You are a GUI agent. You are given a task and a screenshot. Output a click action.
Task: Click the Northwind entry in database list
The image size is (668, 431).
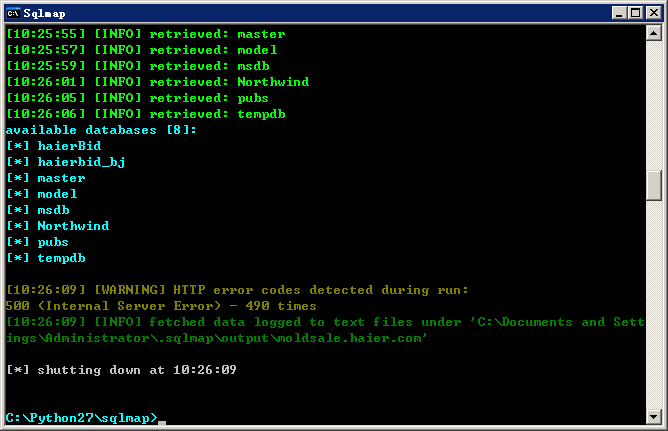pos(73,226)
